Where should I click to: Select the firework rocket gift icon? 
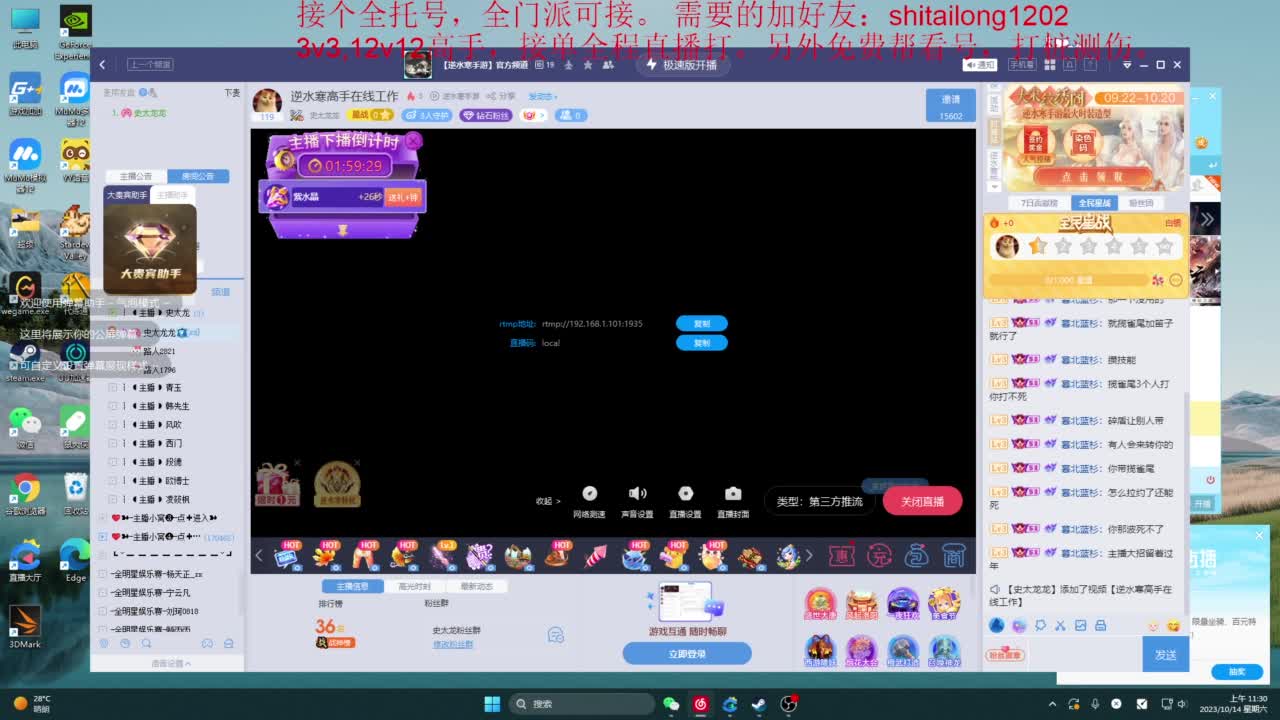pos(595,554)
